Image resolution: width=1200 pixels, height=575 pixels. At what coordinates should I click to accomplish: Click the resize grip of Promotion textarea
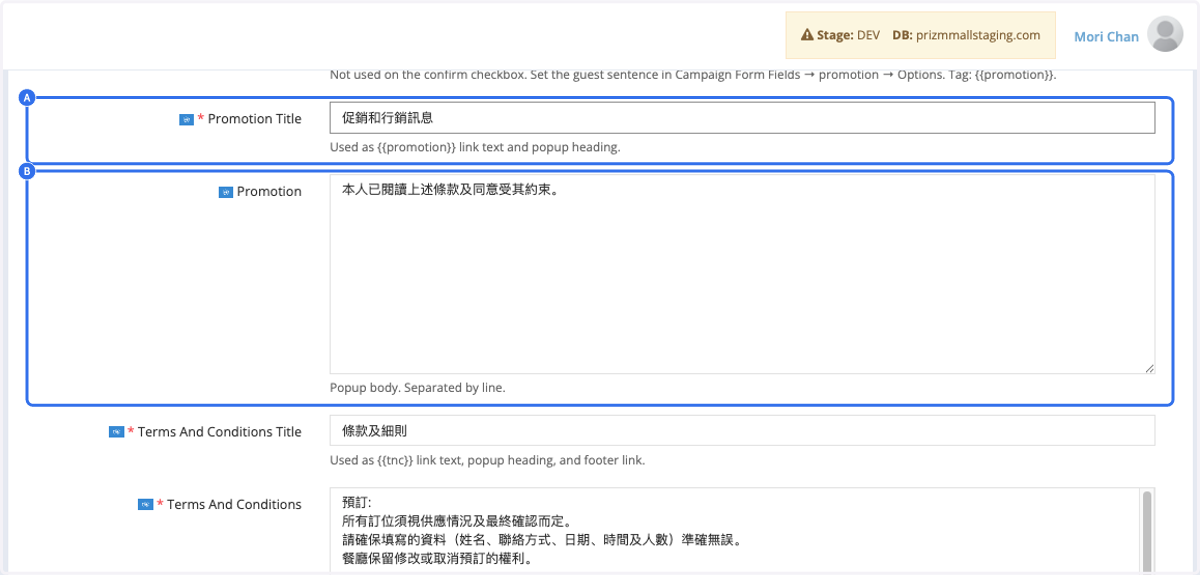(1149, 368)
